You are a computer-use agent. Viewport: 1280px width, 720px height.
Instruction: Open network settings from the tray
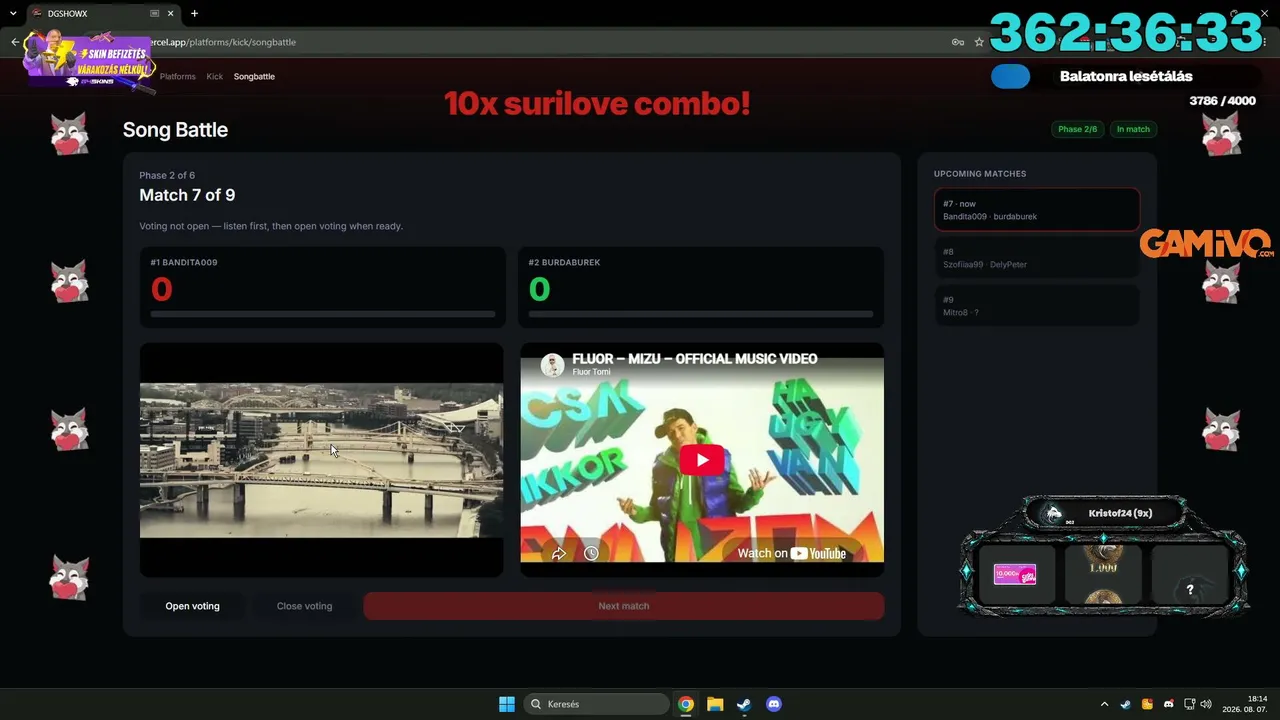(x=1188, y=704)
